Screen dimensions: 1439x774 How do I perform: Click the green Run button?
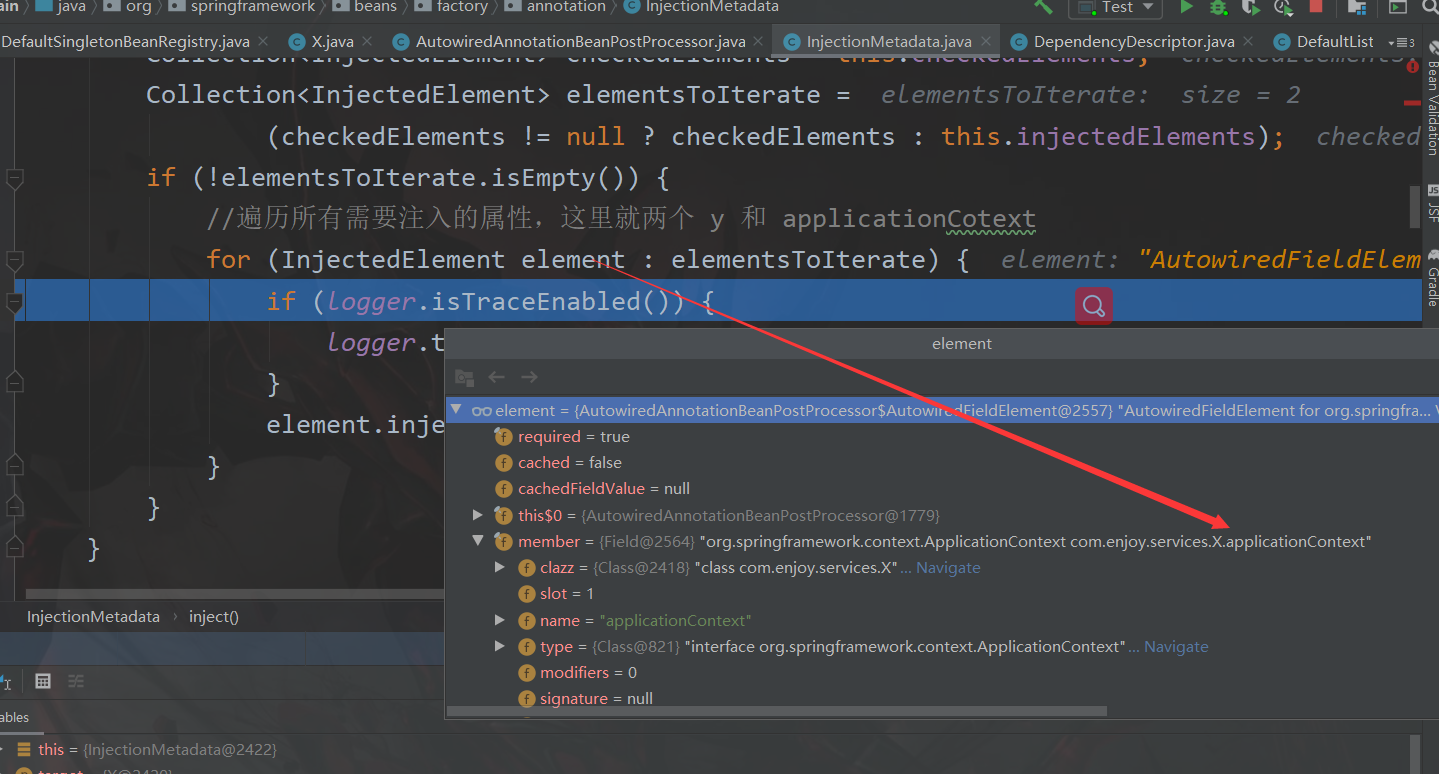1186,7
